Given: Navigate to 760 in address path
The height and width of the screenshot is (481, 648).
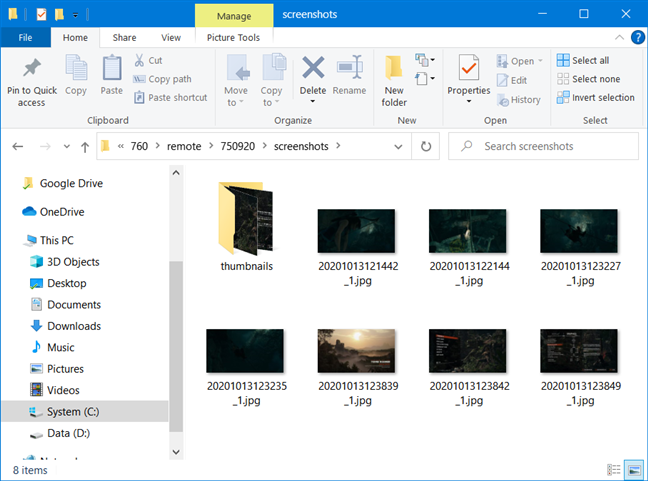Looking at the screenshot, I should coord(139,146).
